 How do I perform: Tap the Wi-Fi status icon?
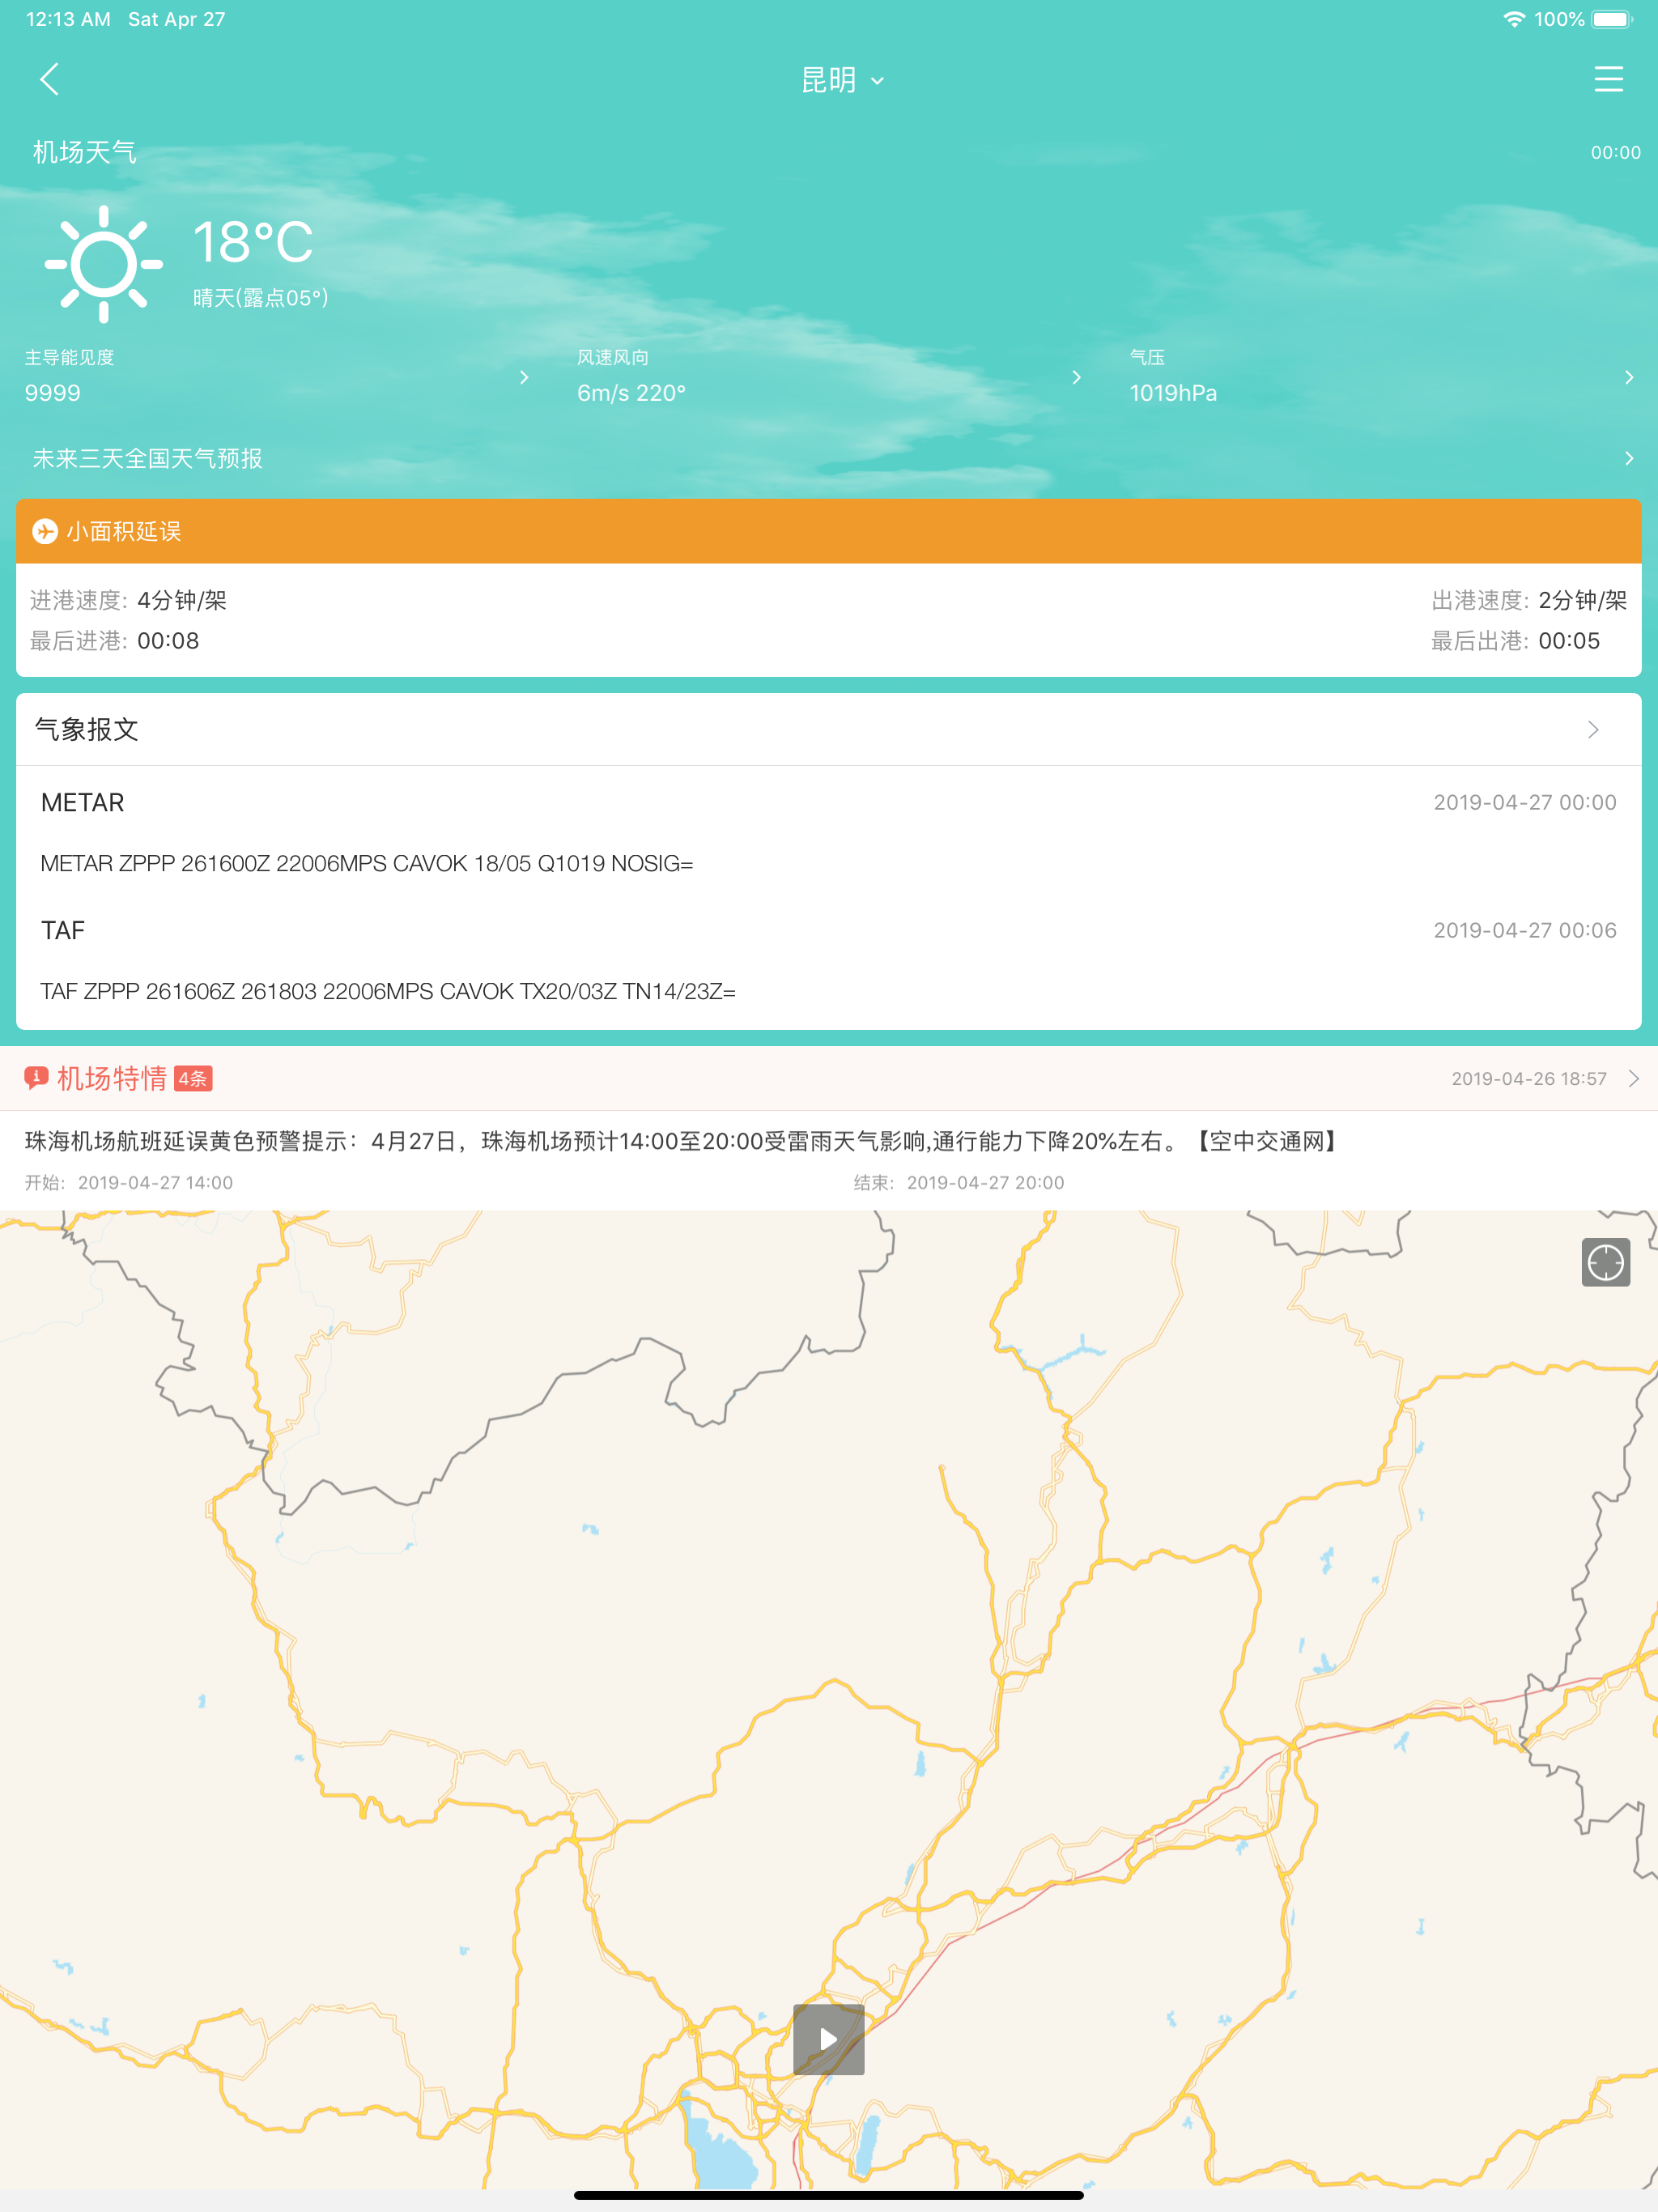1514,19
